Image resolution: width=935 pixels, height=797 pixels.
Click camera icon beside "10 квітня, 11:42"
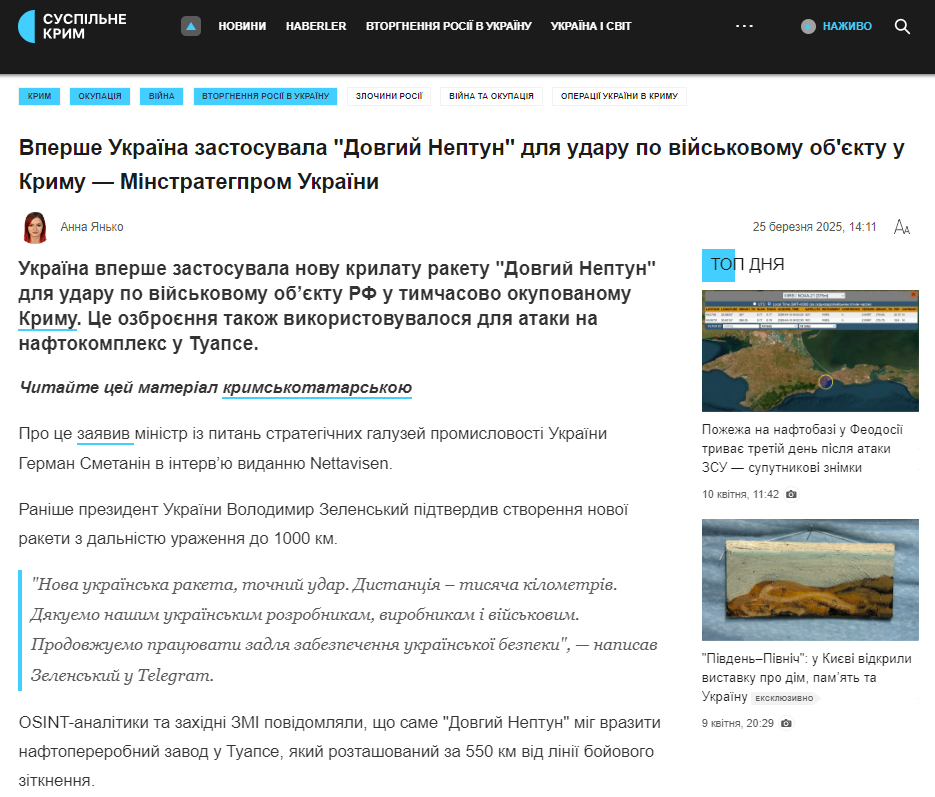[x=791, y=494]
